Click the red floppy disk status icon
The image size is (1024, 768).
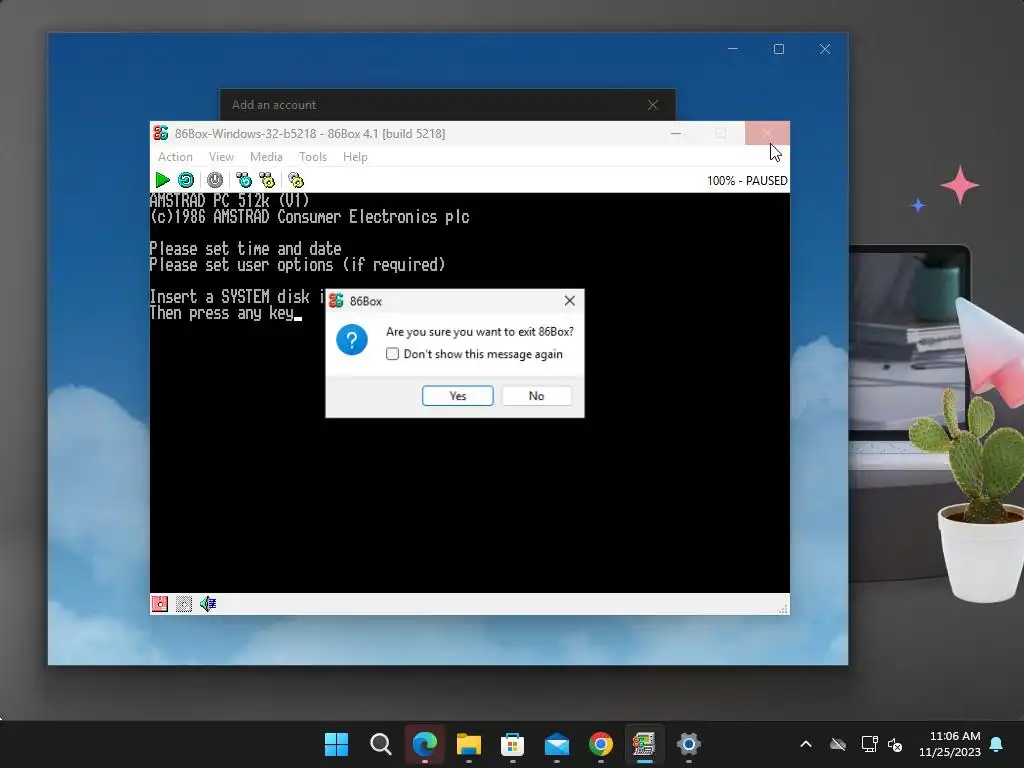click(x=160, y=604)
